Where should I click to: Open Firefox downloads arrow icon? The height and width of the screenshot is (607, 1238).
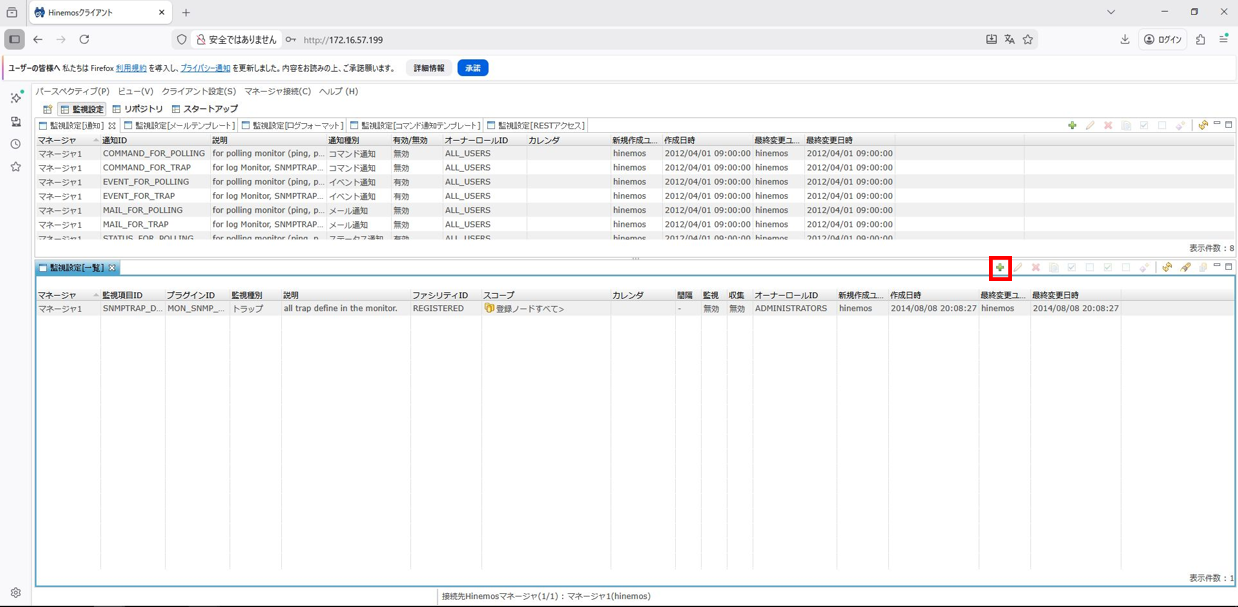(1125, 40)
